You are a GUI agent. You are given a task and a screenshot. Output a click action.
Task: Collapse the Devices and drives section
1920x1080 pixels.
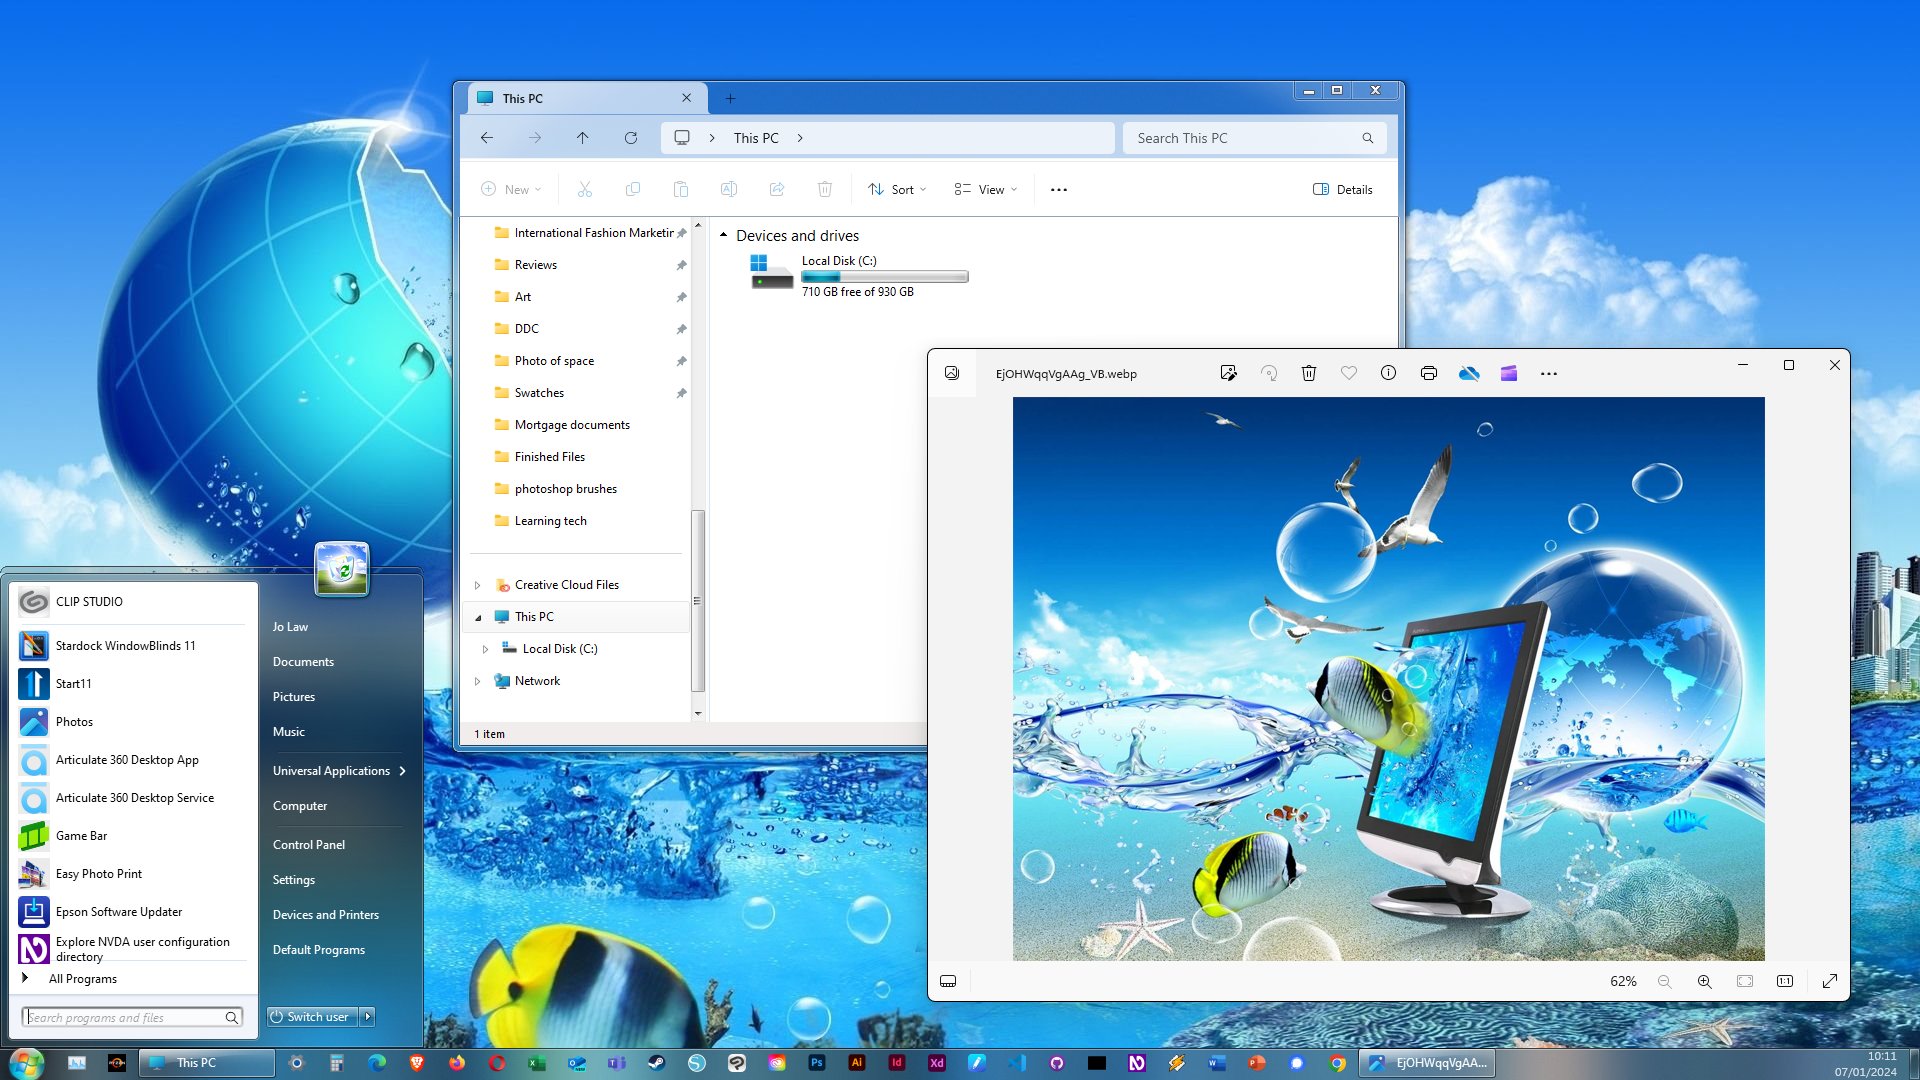(x=723, y=235)
